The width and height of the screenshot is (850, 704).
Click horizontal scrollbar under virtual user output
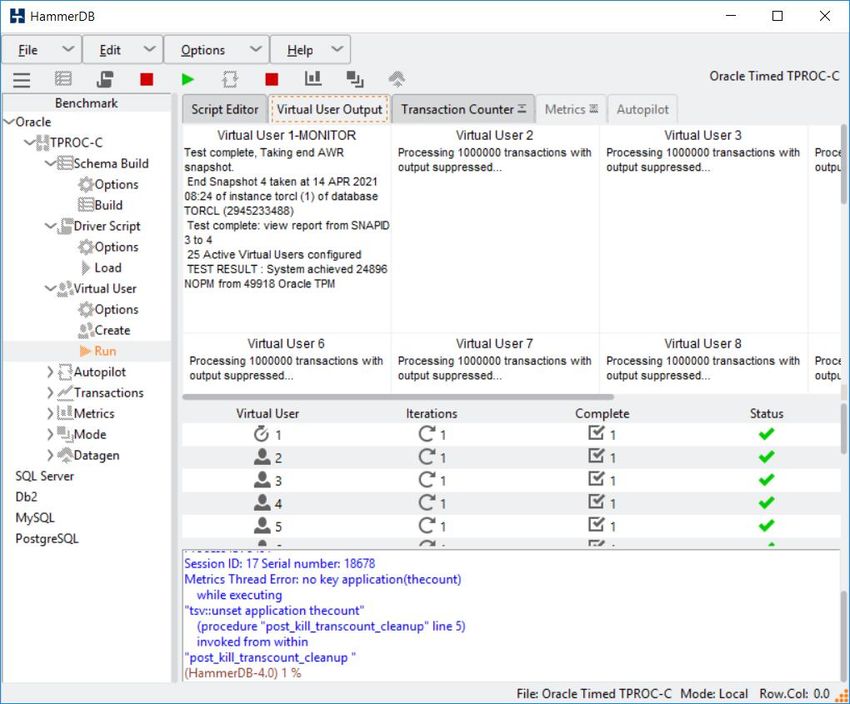click(398, 397)
